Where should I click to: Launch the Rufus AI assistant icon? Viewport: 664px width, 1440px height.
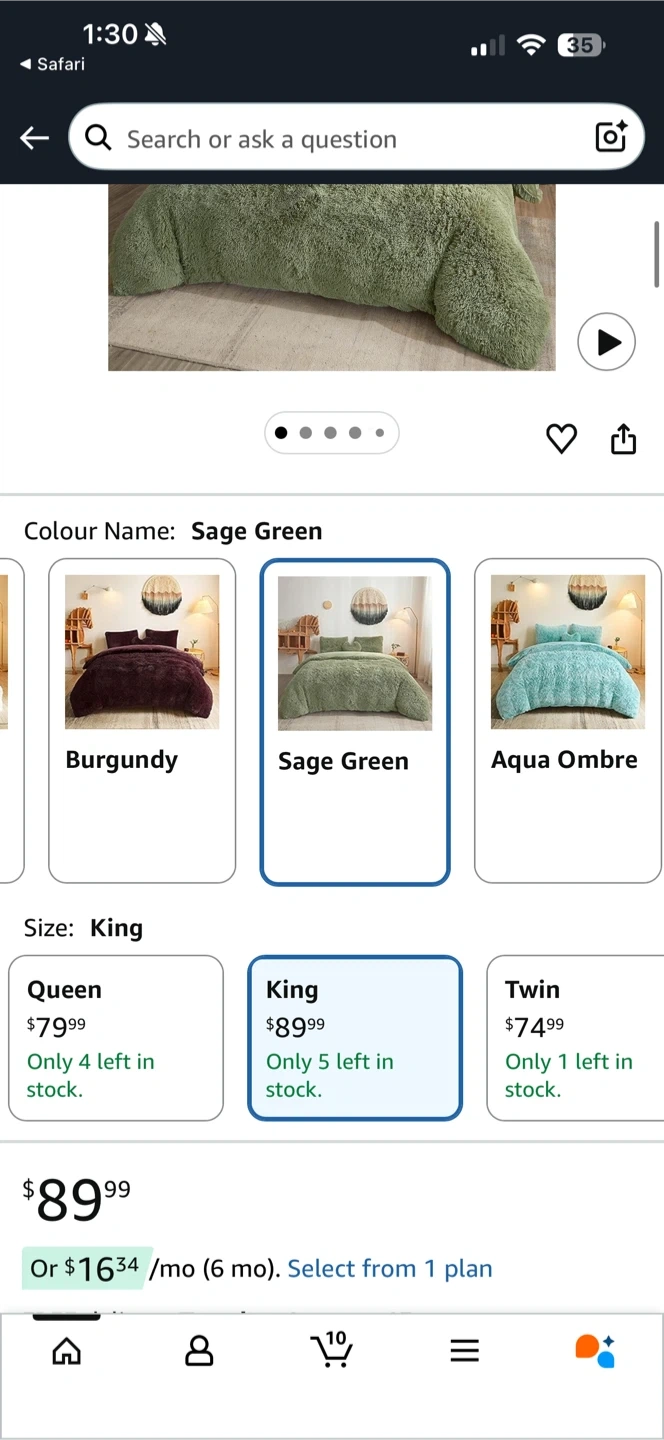click(x=595, y=1350)
